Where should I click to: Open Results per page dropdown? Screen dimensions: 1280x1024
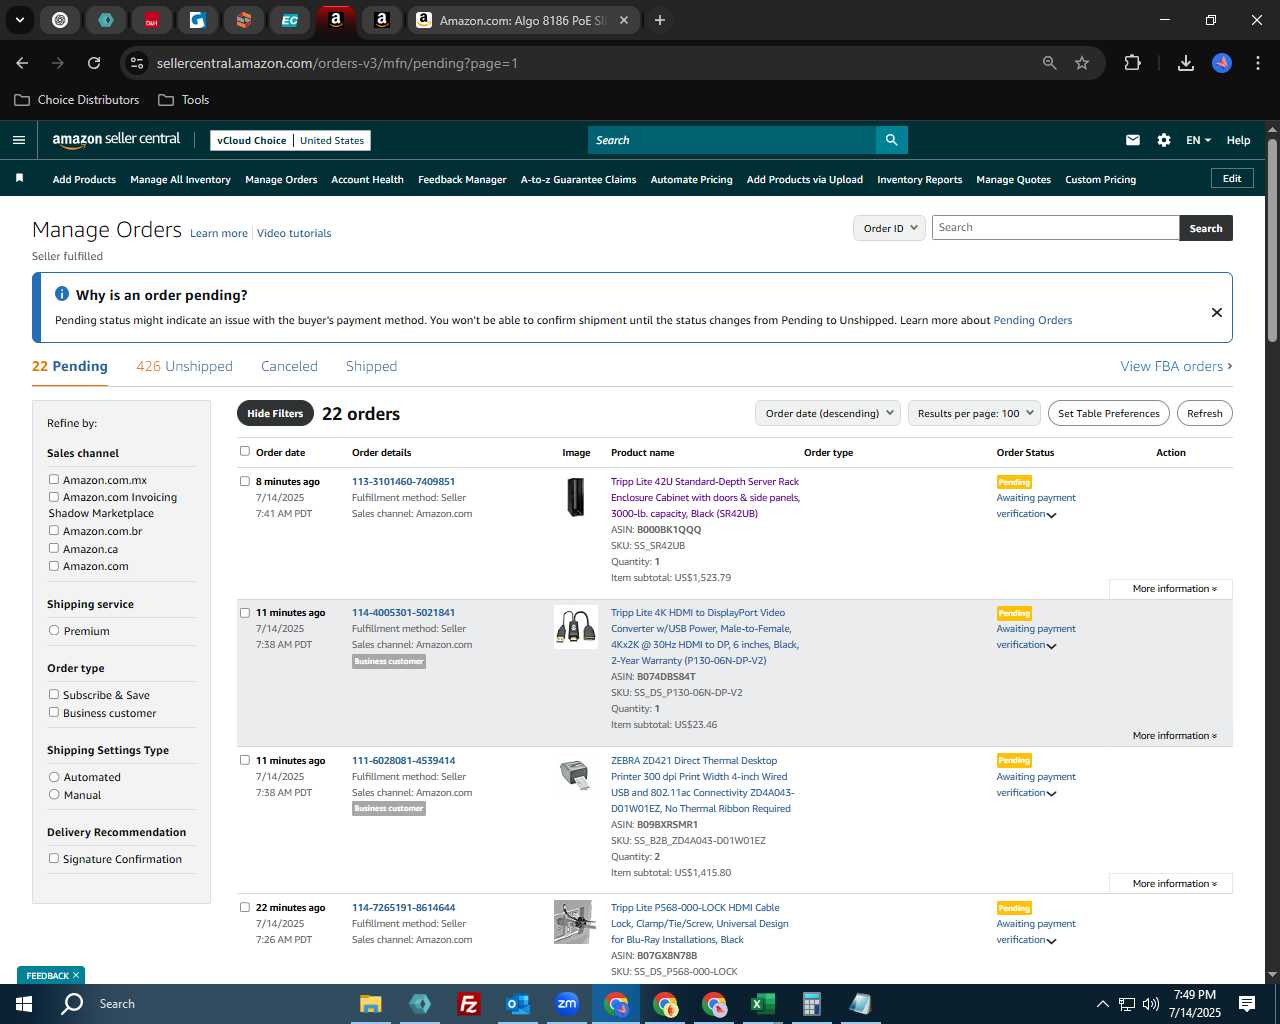(x=974, y=413)
